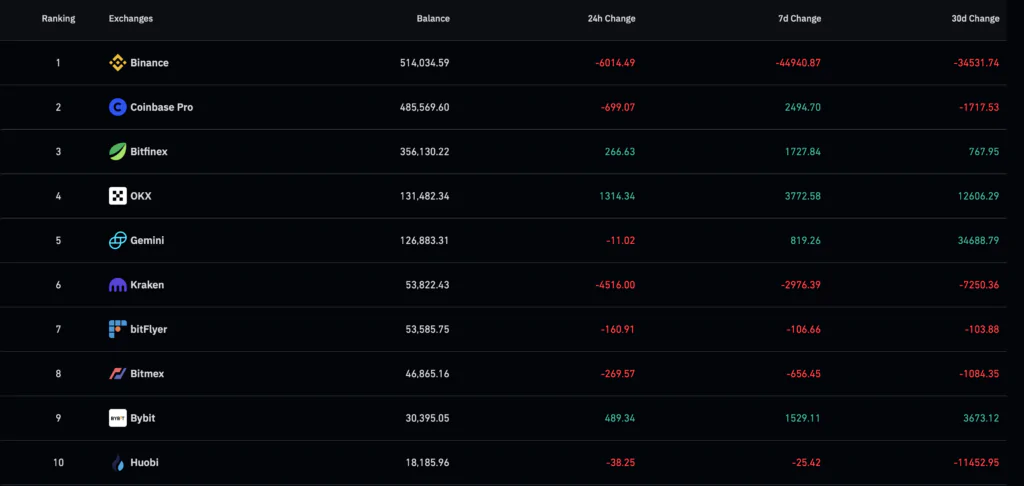Sort by the 7d Change column header
The width and height of the screenshot is (1024, 486).
(x=799, y=19)
